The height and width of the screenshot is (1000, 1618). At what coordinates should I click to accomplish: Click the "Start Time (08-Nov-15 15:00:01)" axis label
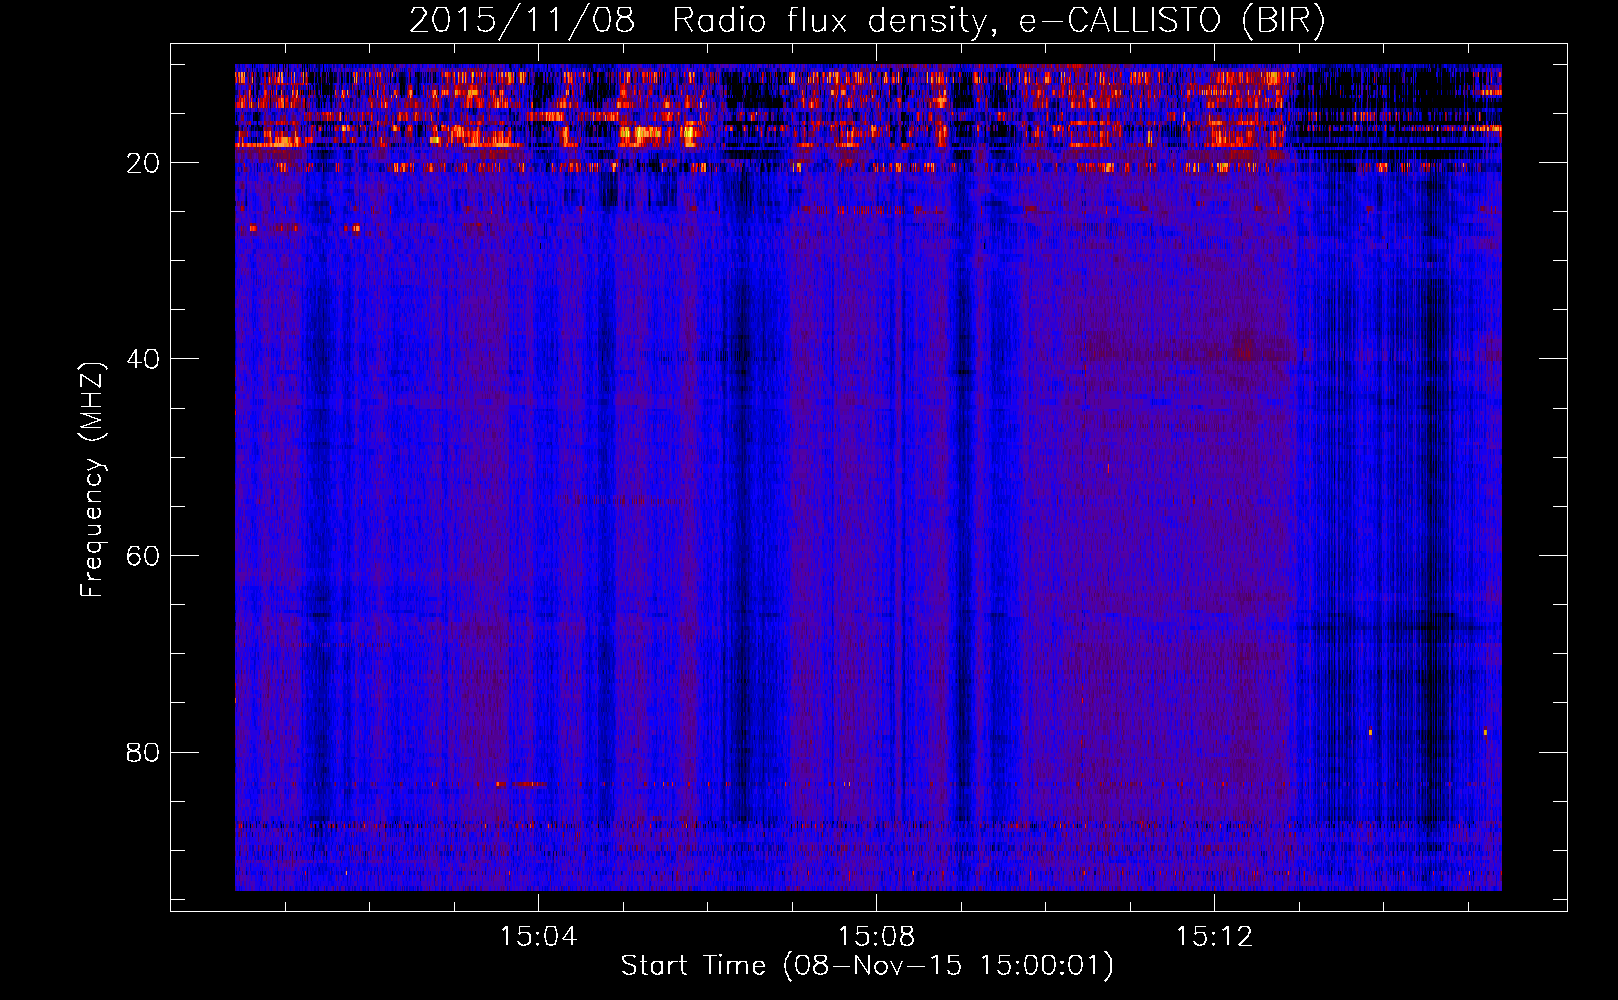coord(867,966)
